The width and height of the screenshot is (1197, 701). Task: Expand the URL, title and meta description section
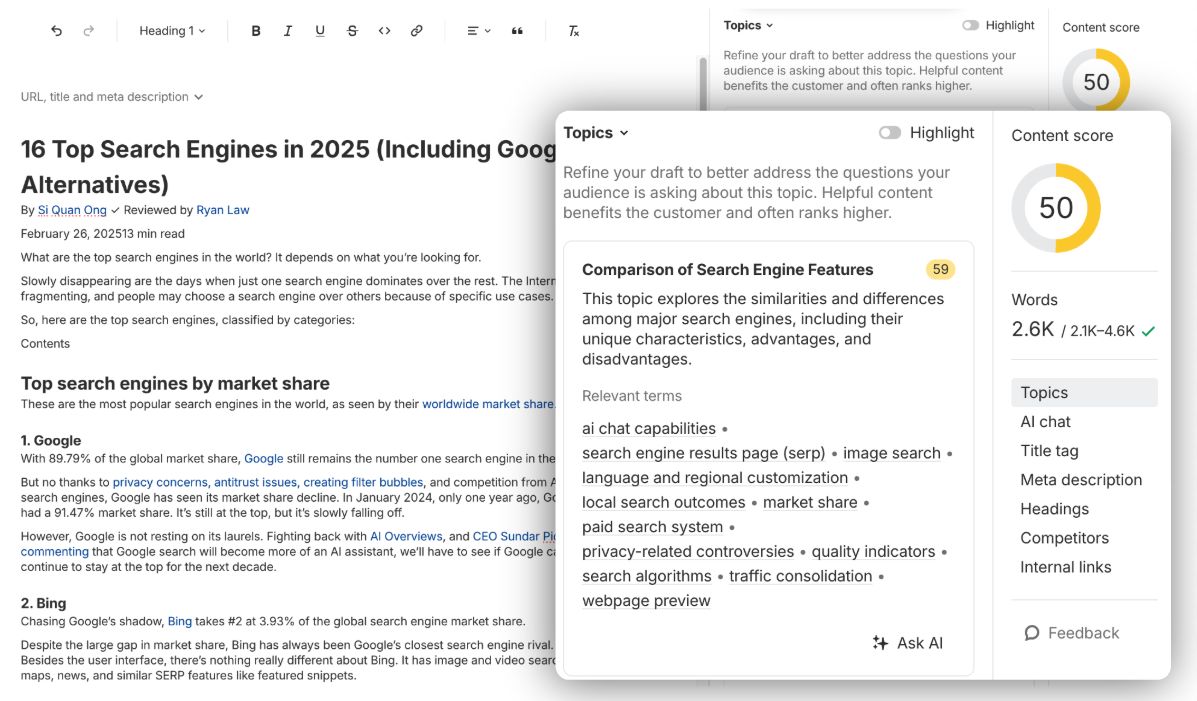[x=108, y=96]
